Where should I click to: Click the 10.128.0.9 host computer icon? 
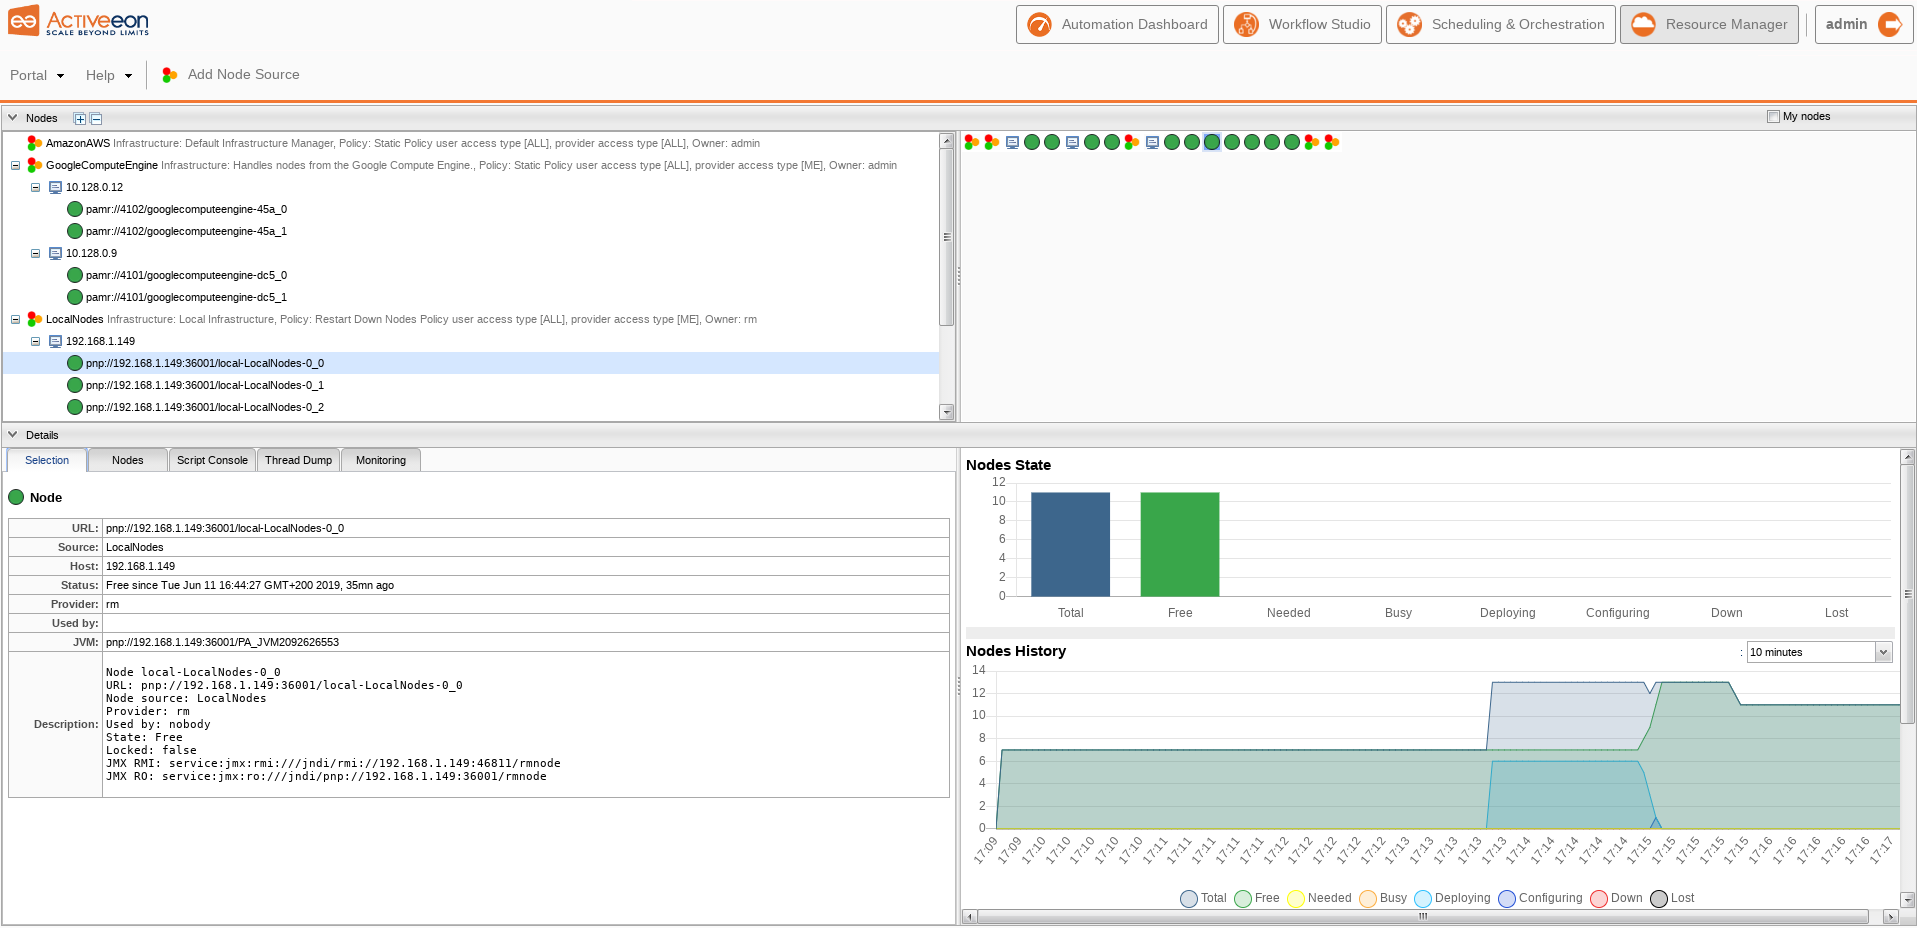tap(55, 253)
